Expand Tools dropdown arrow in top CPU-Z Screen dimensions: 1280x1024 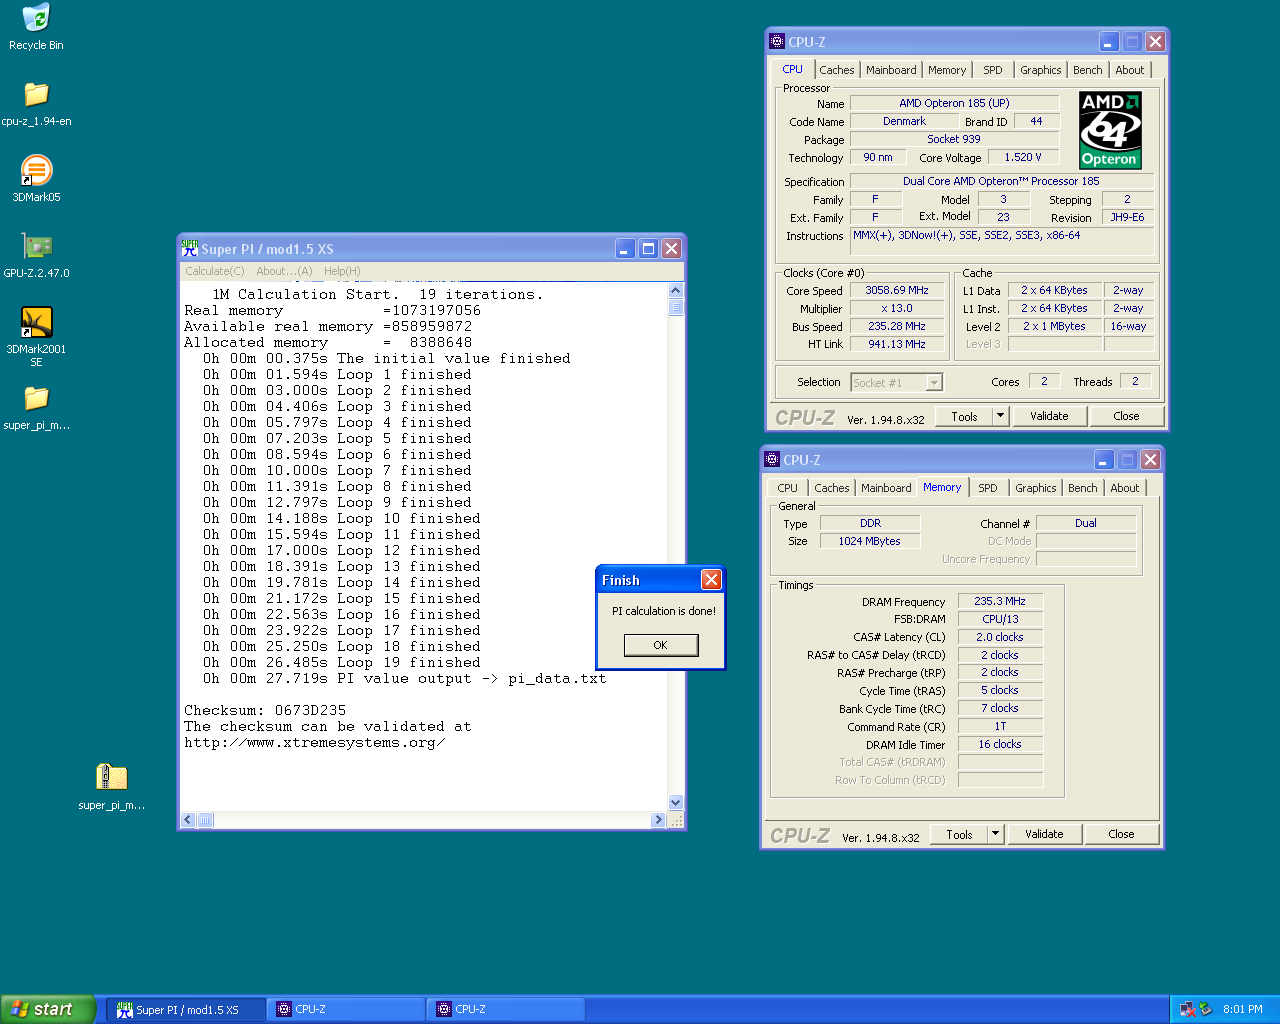point(1000,416)
